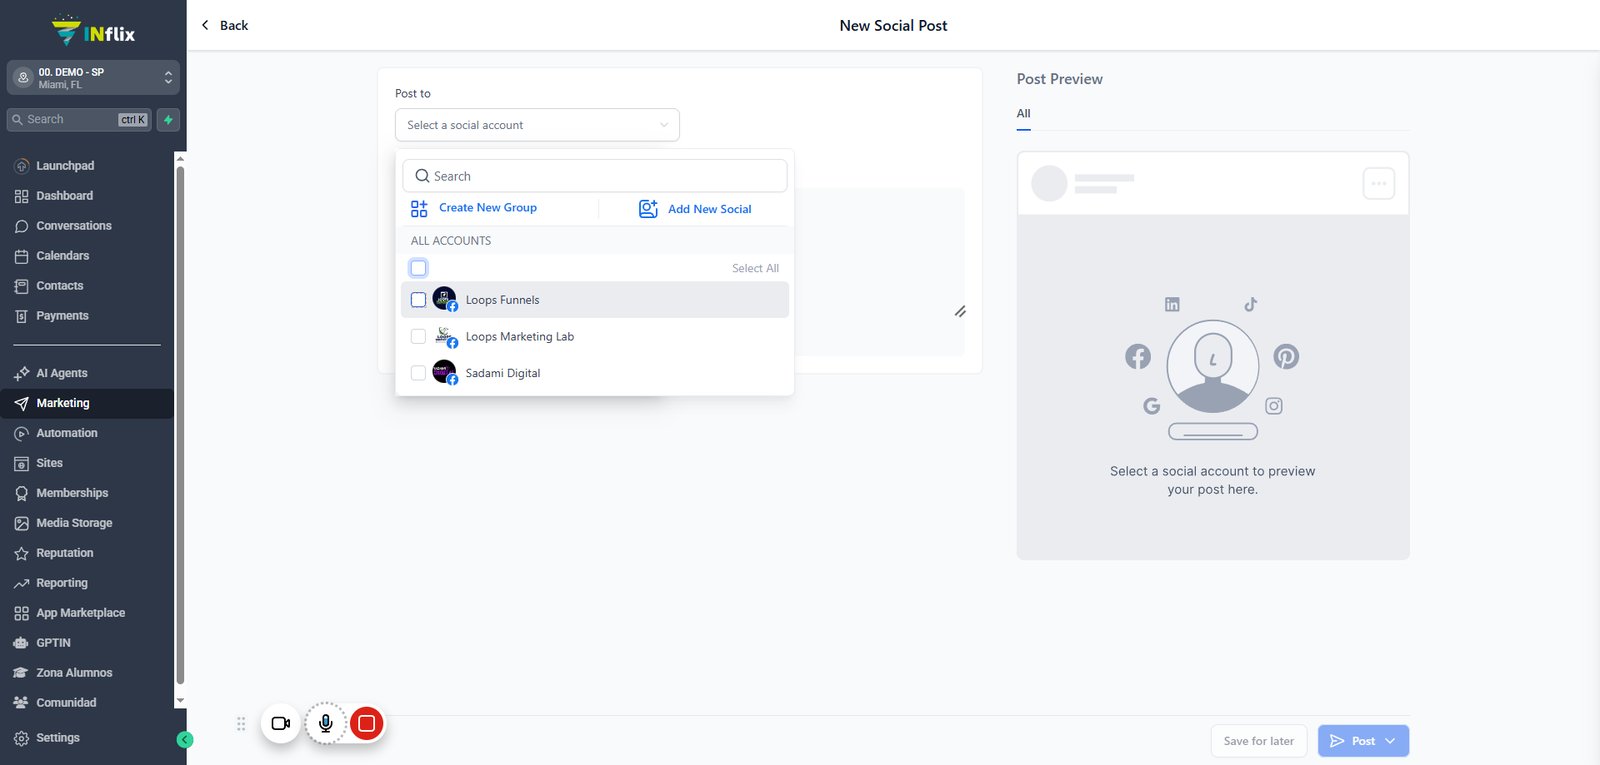Click the account search field in dropdown

tap(595, 176)
